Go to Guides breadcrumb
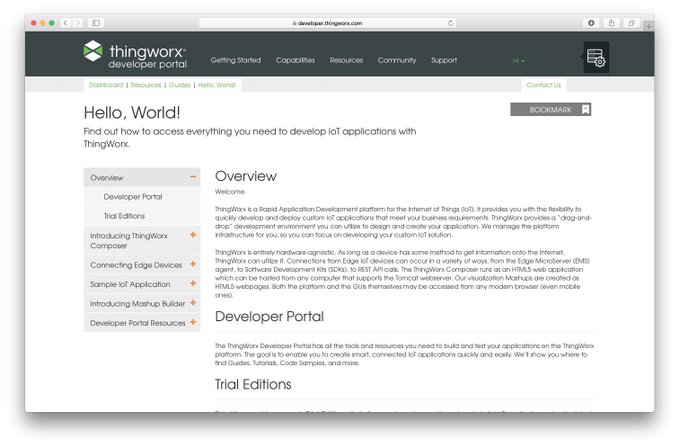The width and height of the screenshot is (680, 448). click(180, 85)
